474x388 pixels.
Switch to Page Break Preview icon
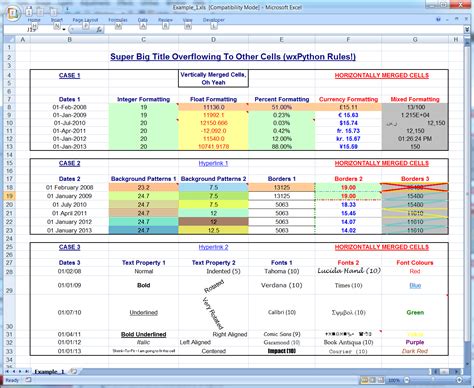381,380
